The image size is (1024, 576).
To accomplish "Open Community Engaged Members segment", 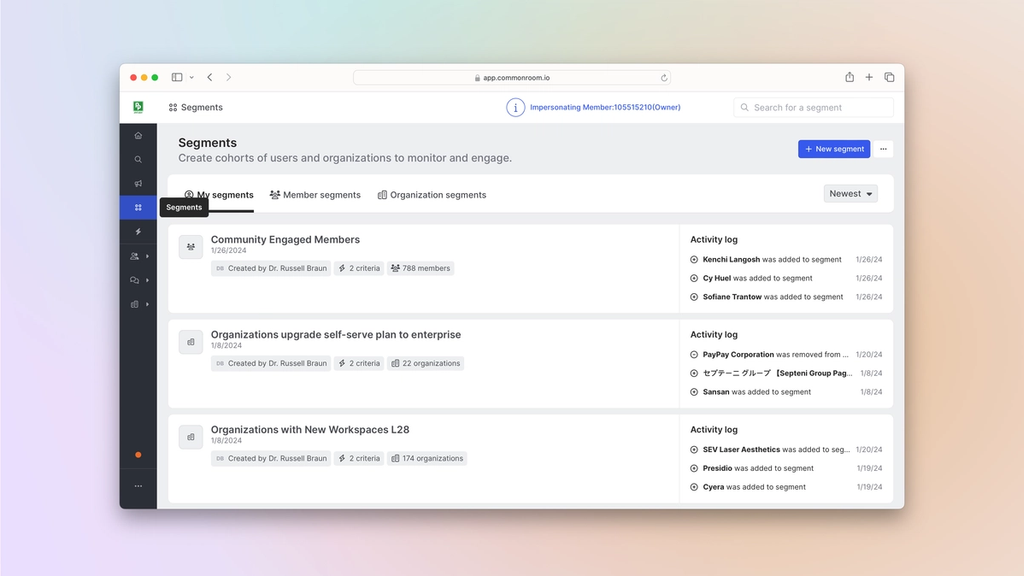I will [x=285, y=240].
